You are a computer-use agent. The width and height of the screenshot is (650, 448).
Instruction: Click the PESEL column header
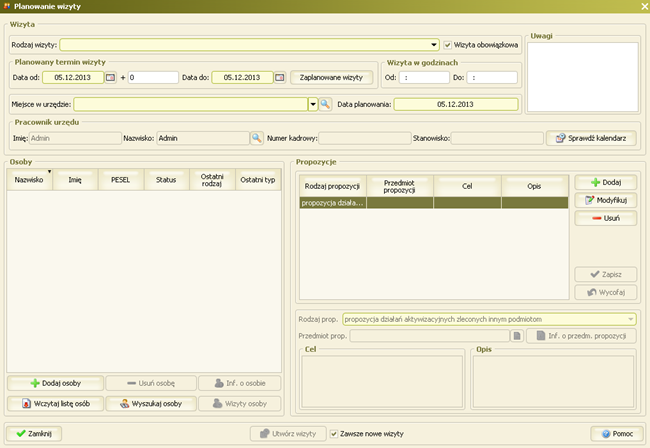point(121,180)
